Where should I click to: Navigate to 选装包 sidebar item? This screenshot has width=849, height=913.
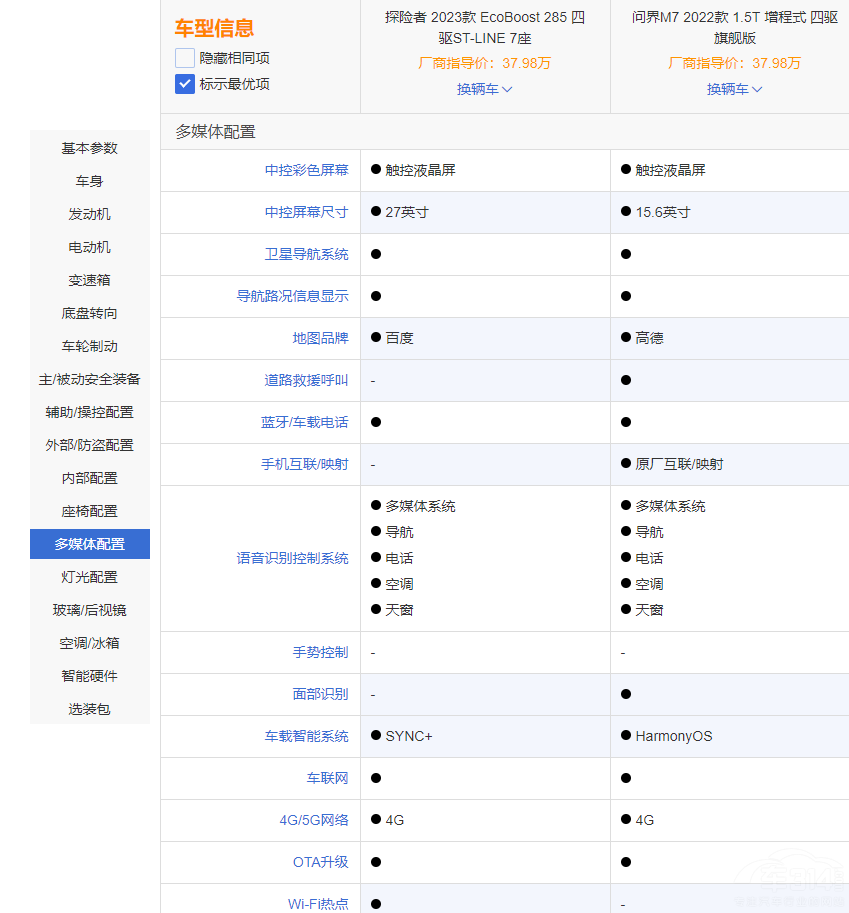90,709
